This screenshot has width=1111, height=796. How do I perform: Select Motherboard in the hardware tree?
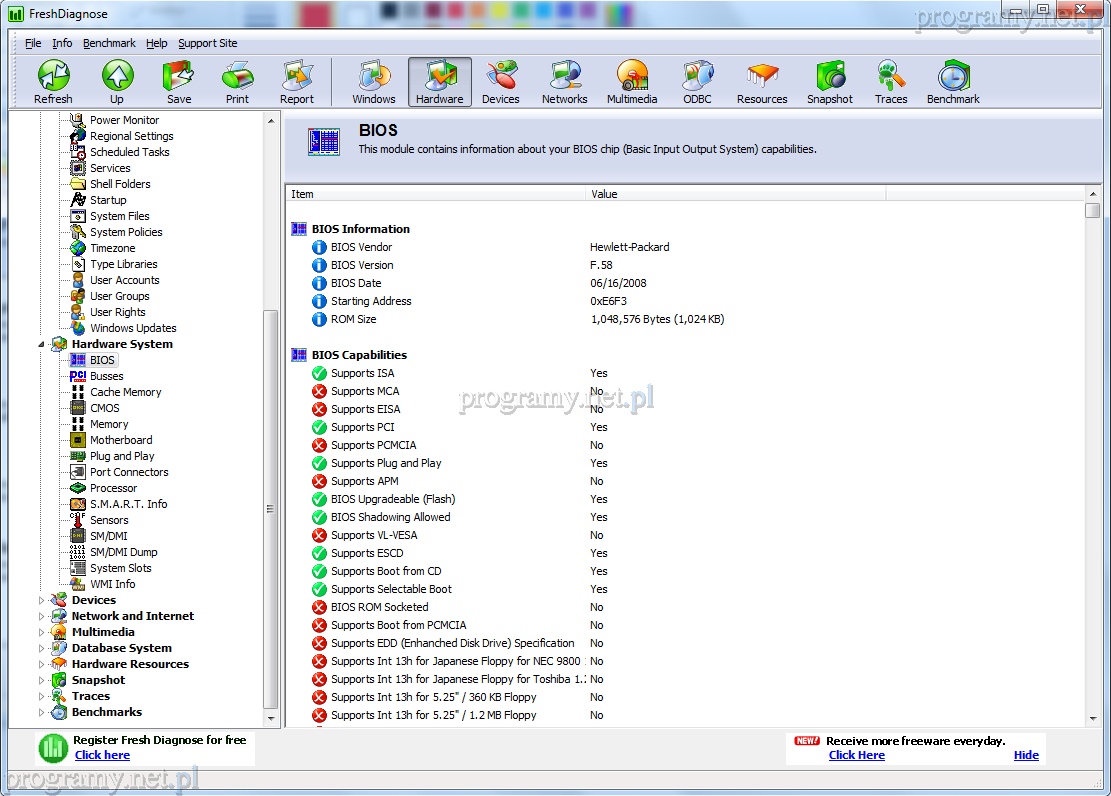(121, 440)
